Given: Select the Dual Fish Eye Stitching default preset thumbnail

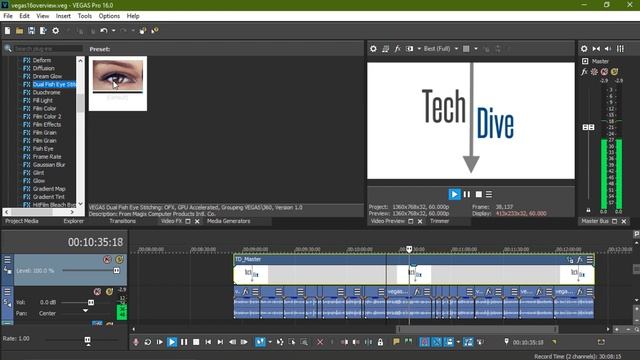Looking at the screenshot, I should tap(118, 83).
